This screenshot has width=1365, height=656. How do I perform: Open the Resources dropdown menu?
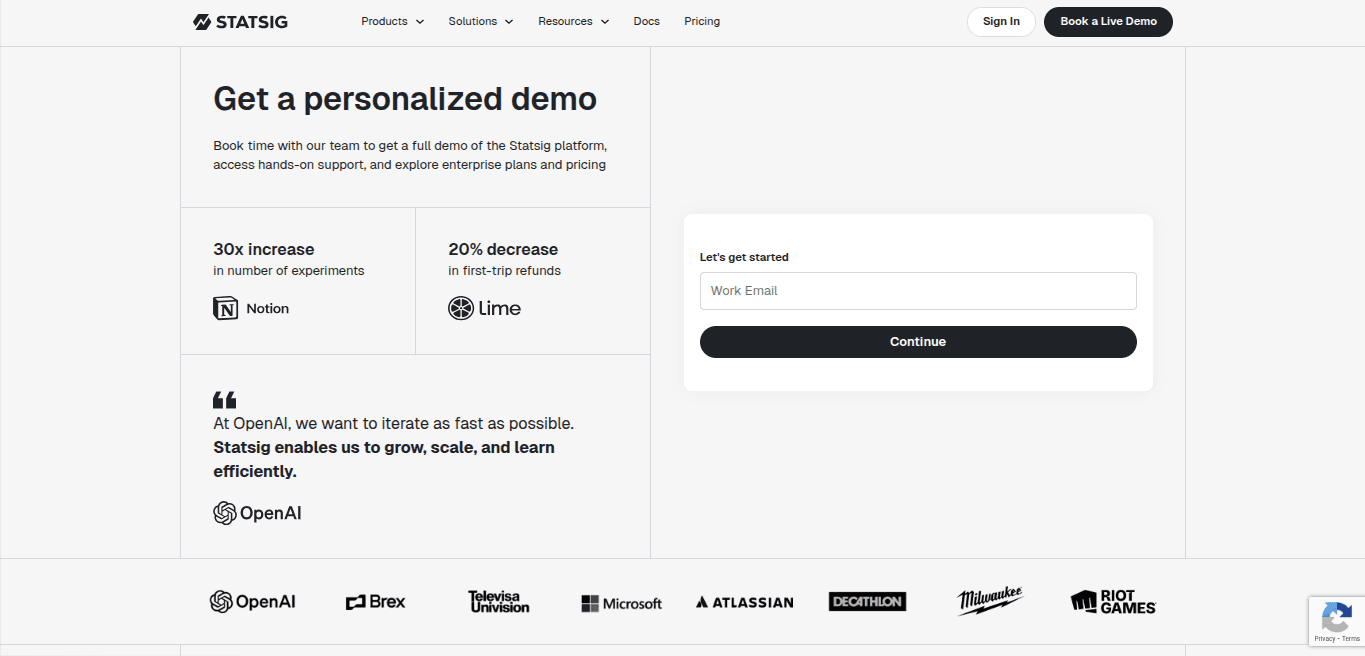pyautogui.click(x=573, y=21)
